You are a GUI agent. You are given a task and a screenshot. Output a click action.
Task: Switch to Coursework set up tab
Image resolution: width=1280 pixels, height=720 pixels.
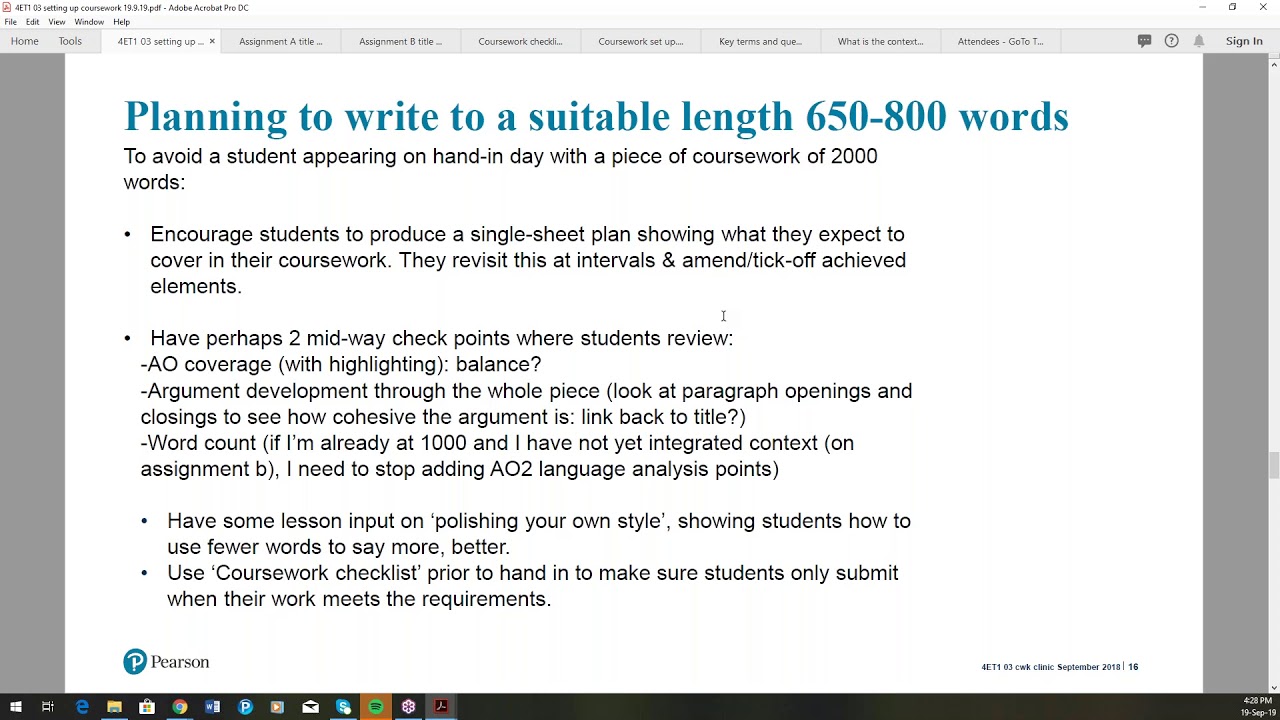coord(640,42)
